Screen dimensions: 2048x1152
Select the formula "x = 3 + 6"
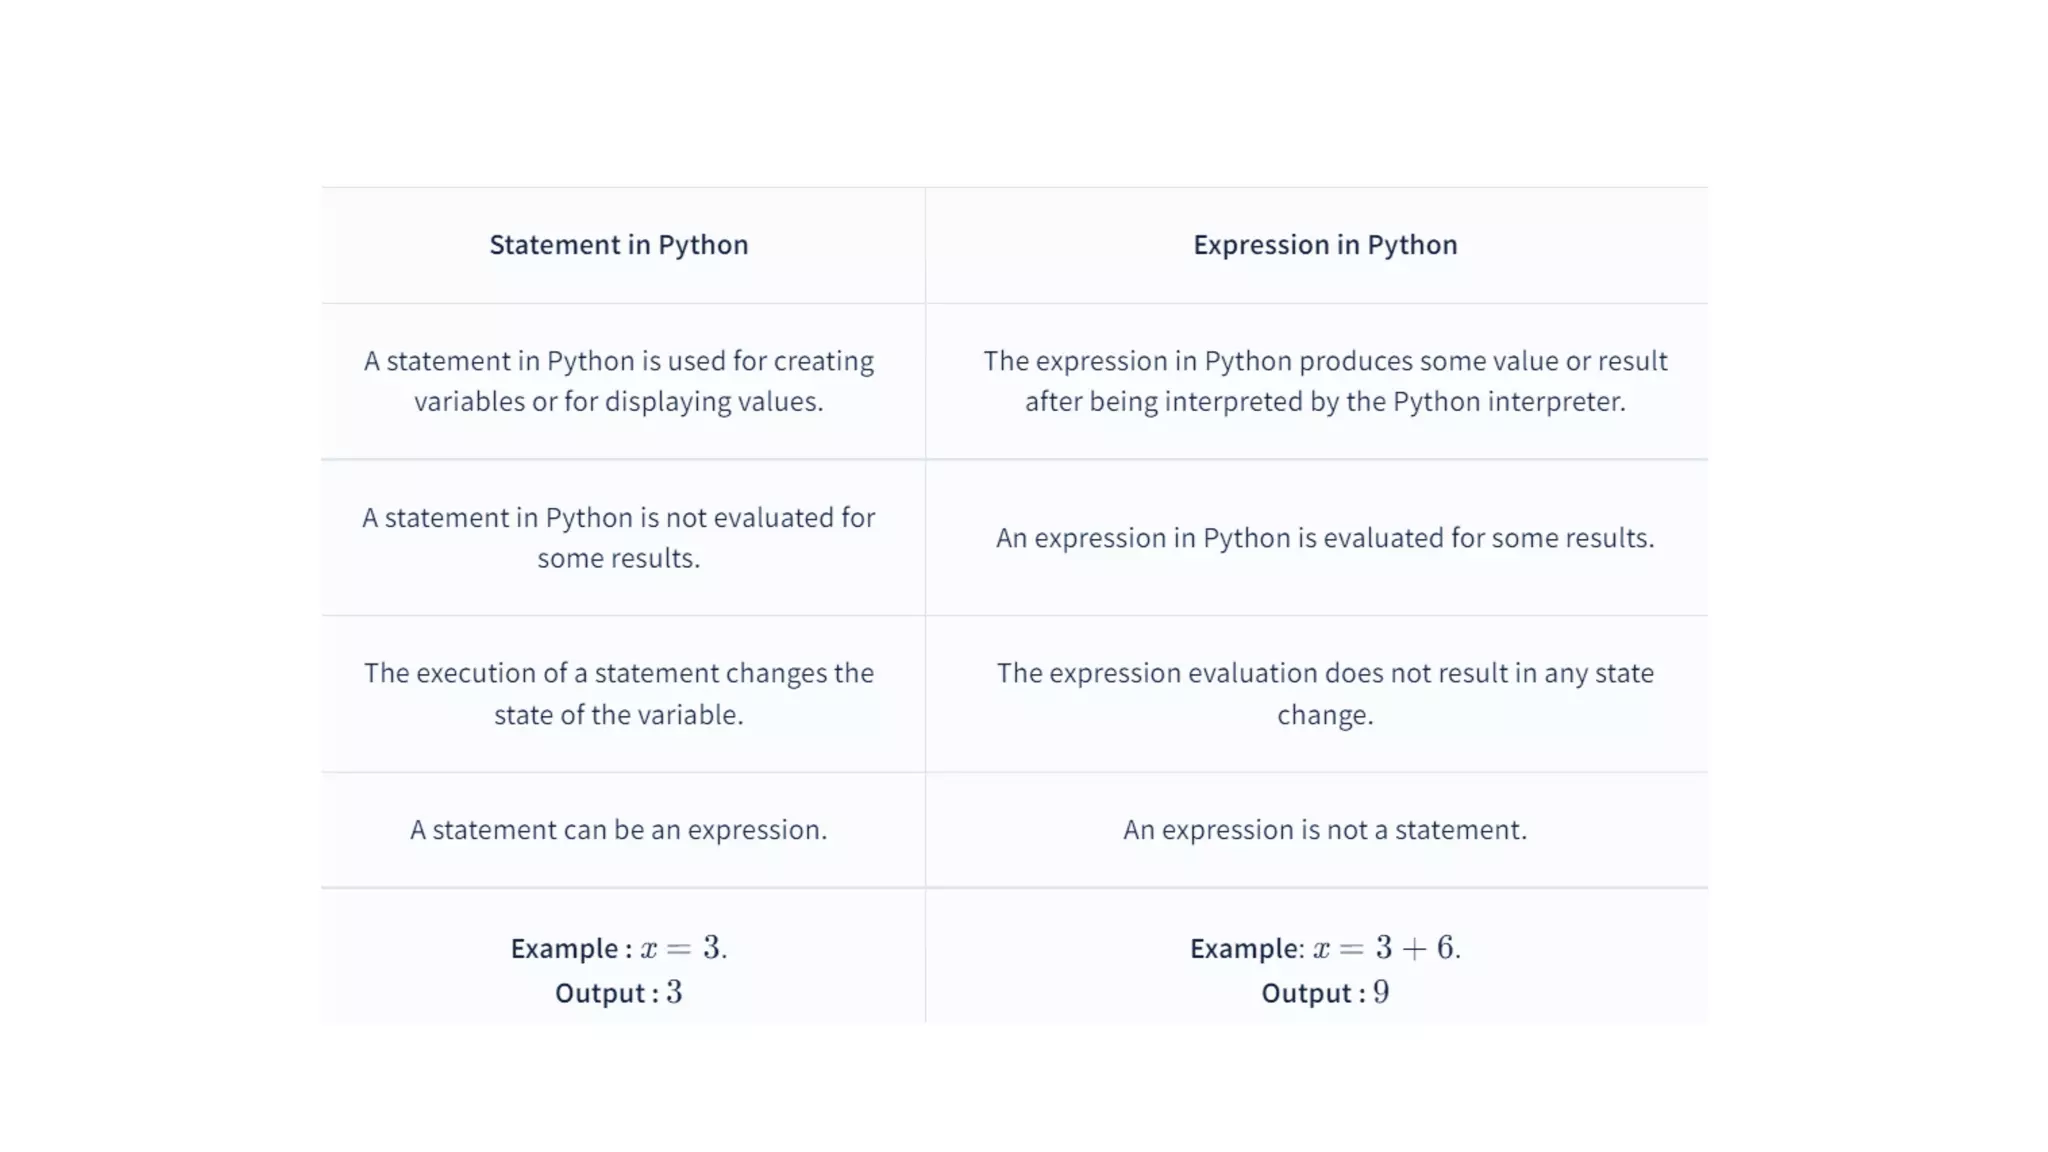(x=1384, y=947)
